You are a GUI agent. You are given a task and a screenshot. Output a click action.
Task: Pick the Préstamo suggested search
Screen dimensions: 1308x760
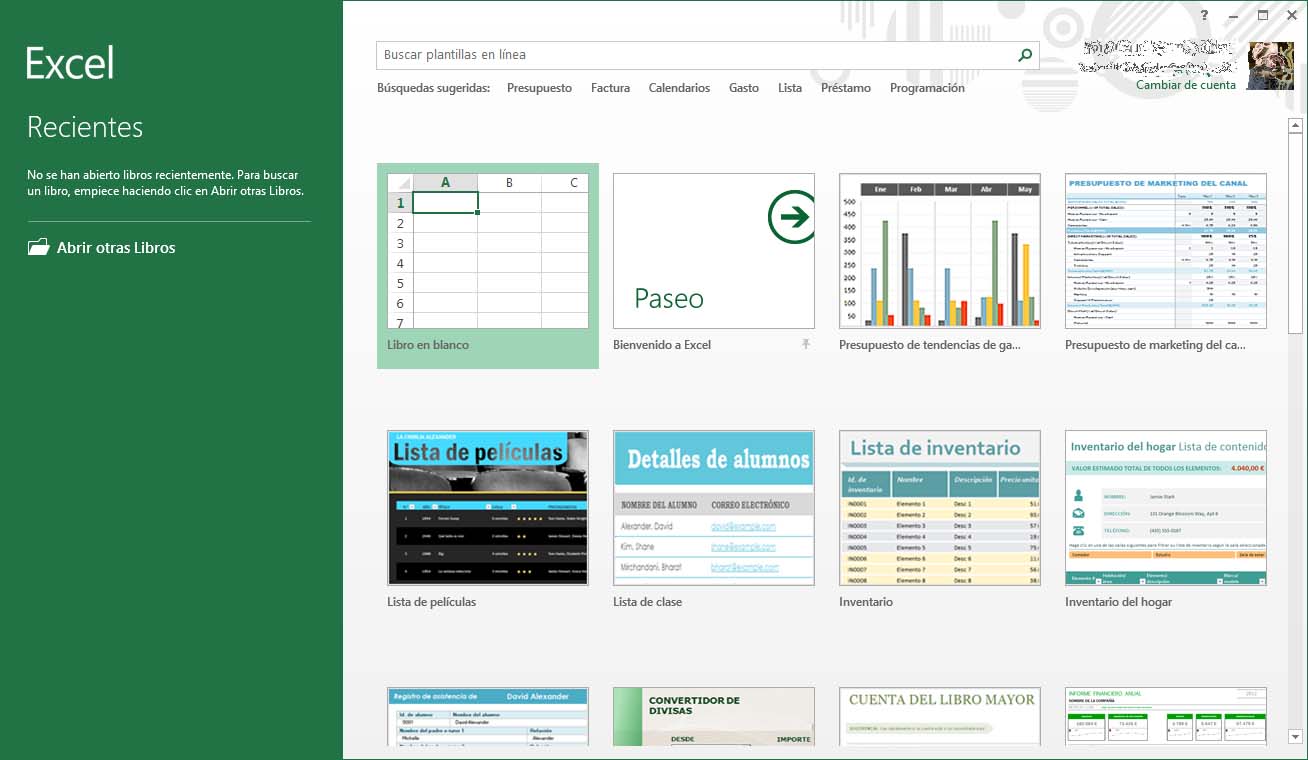pos(846,88)
